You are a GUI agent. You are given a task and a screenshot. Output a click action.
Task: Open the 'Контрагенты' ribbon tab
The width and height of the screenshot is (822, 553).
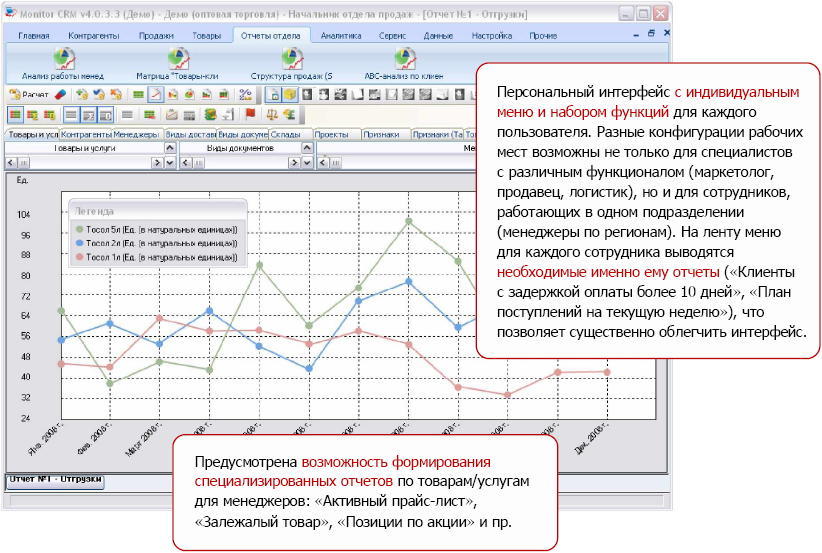[94, 36]
